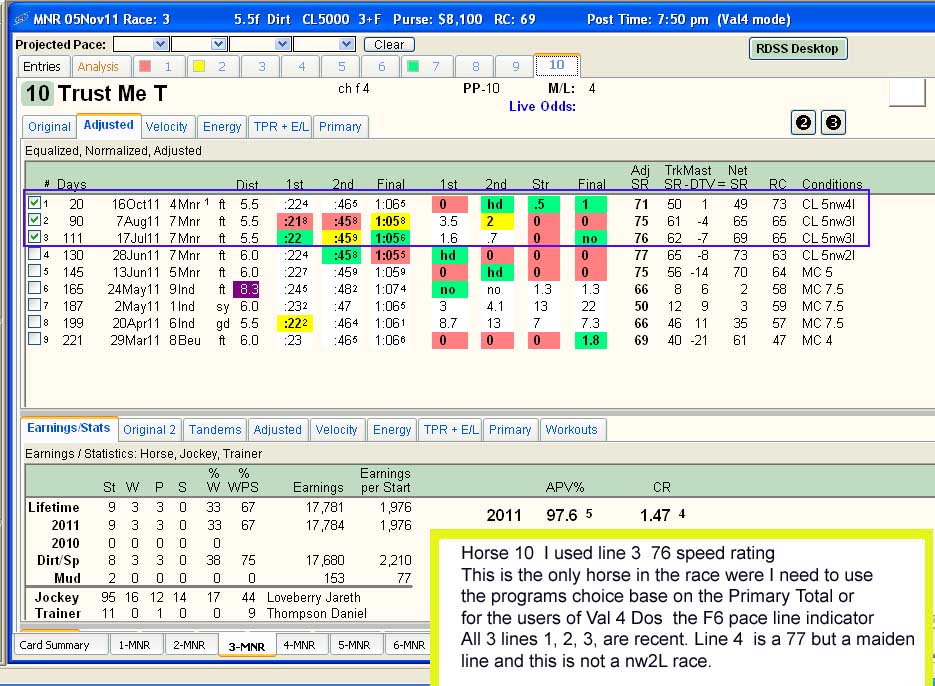The height and width of the screenshot is (686, 935).
Task: Open the second Projected Pace dropdown
Action: [218, 44]
